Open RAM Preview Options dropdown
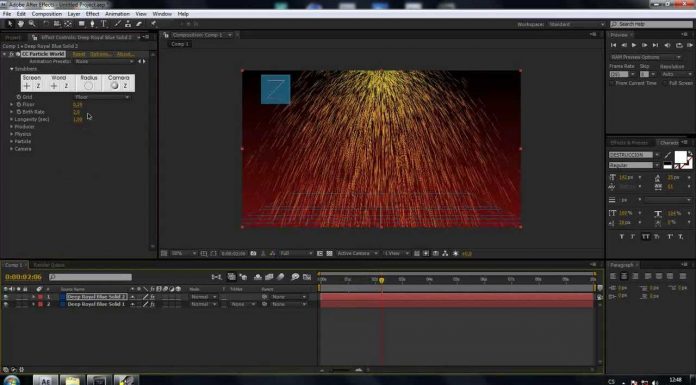Viewport: 696px width, 385px height. pyautogui.click(x=645, y=57)
